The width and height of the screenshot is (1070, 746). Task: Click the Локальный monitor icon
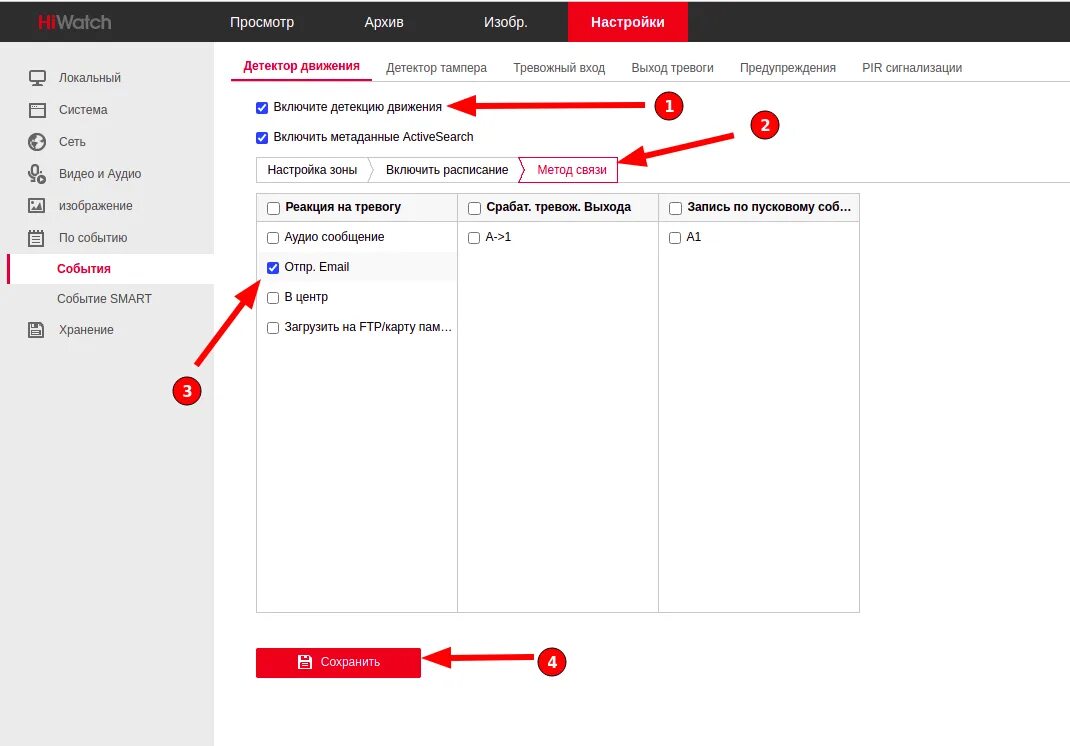pos(38,78)
